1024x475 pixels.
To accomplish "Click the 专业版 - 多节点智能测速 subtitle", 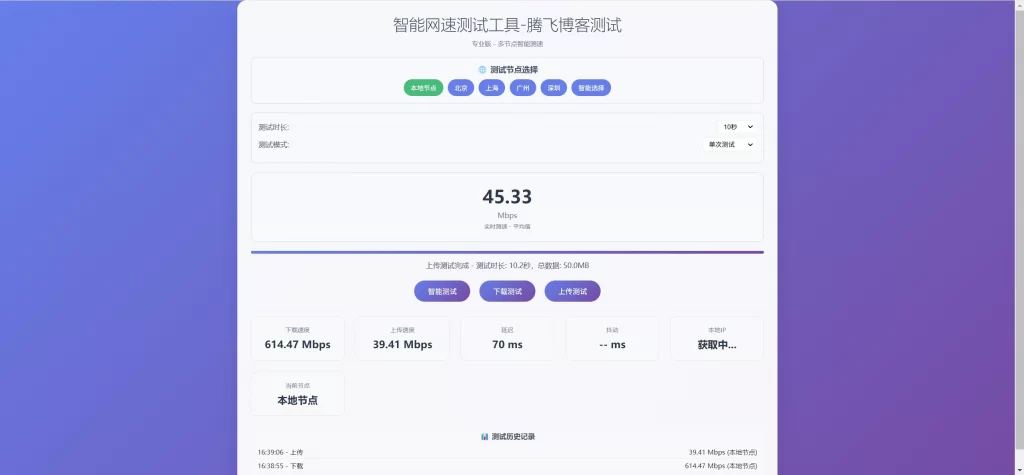I will 507,44.
